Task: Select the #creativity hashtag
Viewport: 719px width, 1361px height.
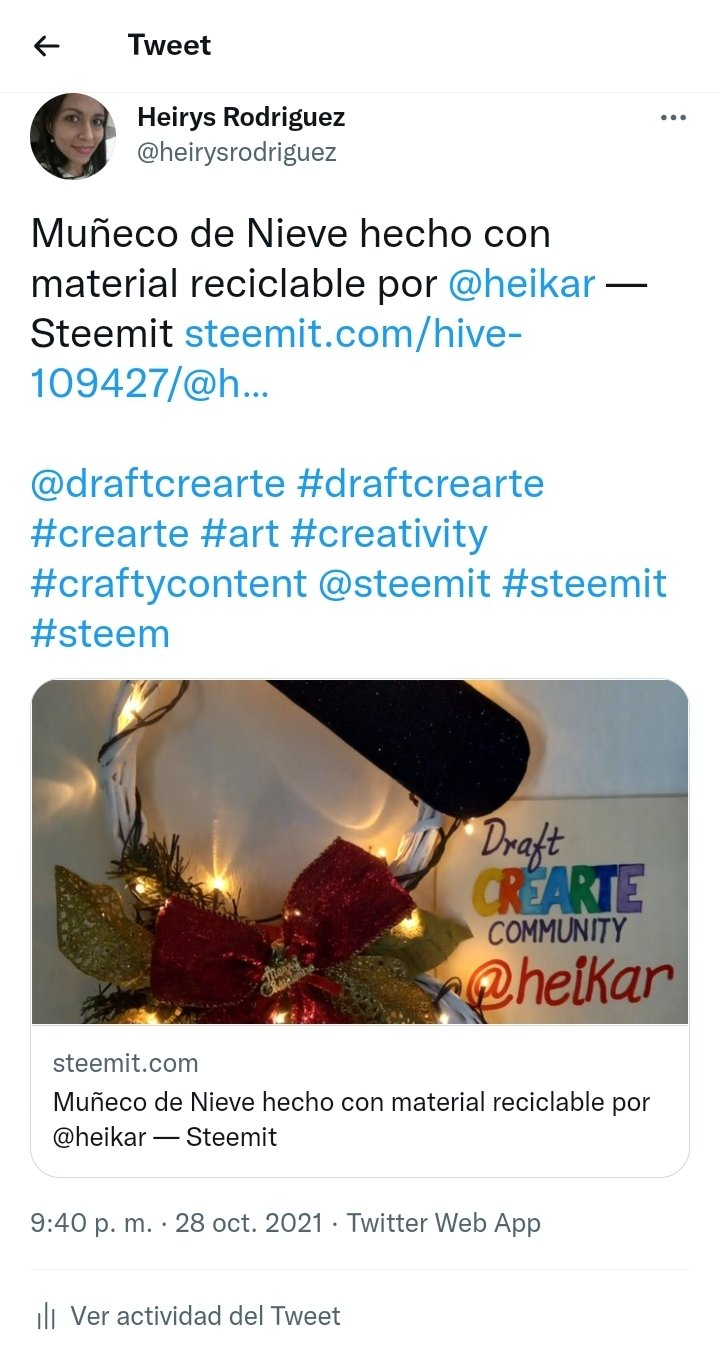Action: (389, 534)
